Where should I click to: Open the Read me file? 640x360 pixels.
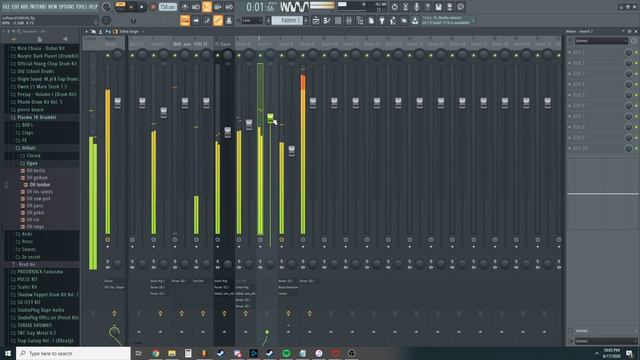pyautogui.click(x=27, y=264)
